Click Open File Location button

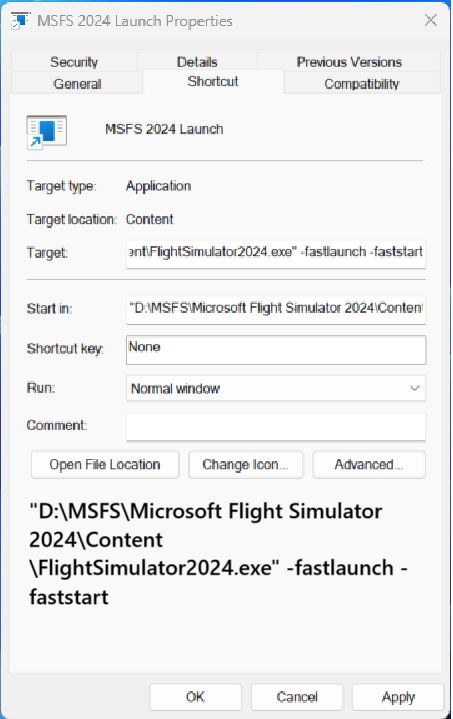[105, 465]
